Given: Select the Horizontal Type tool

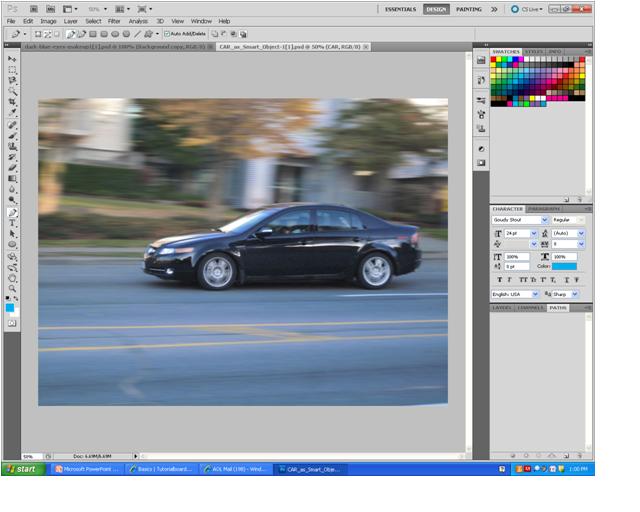Looking at the screenshot, I should tap(12, 223).
